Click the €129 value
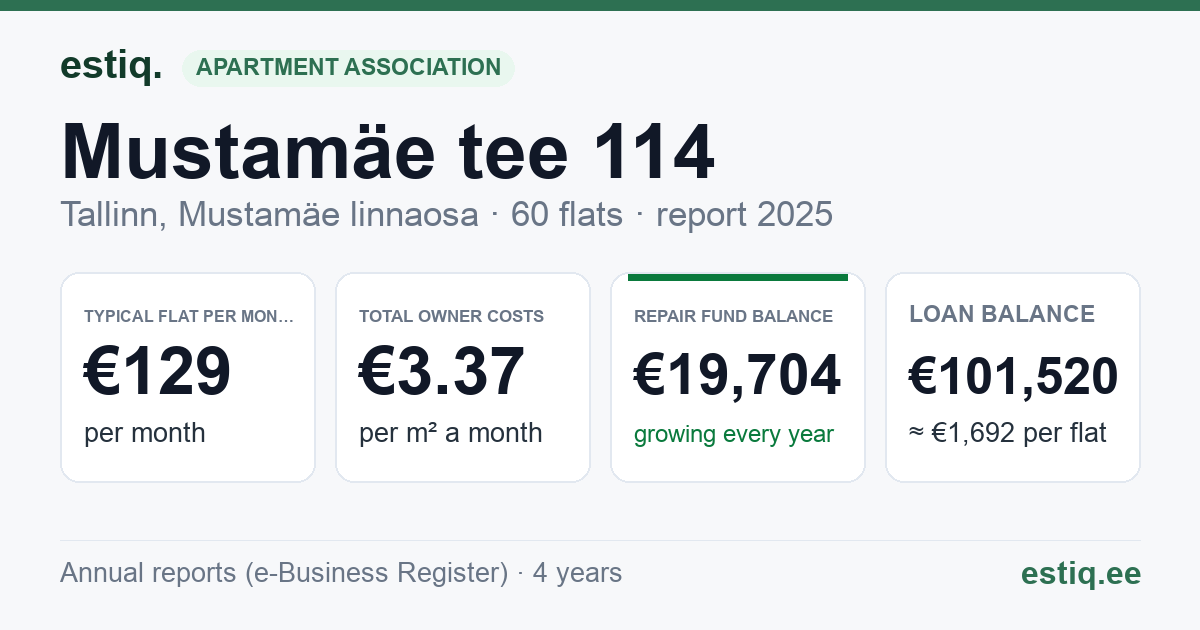1200x630 pixels. [x=158, y=372]
